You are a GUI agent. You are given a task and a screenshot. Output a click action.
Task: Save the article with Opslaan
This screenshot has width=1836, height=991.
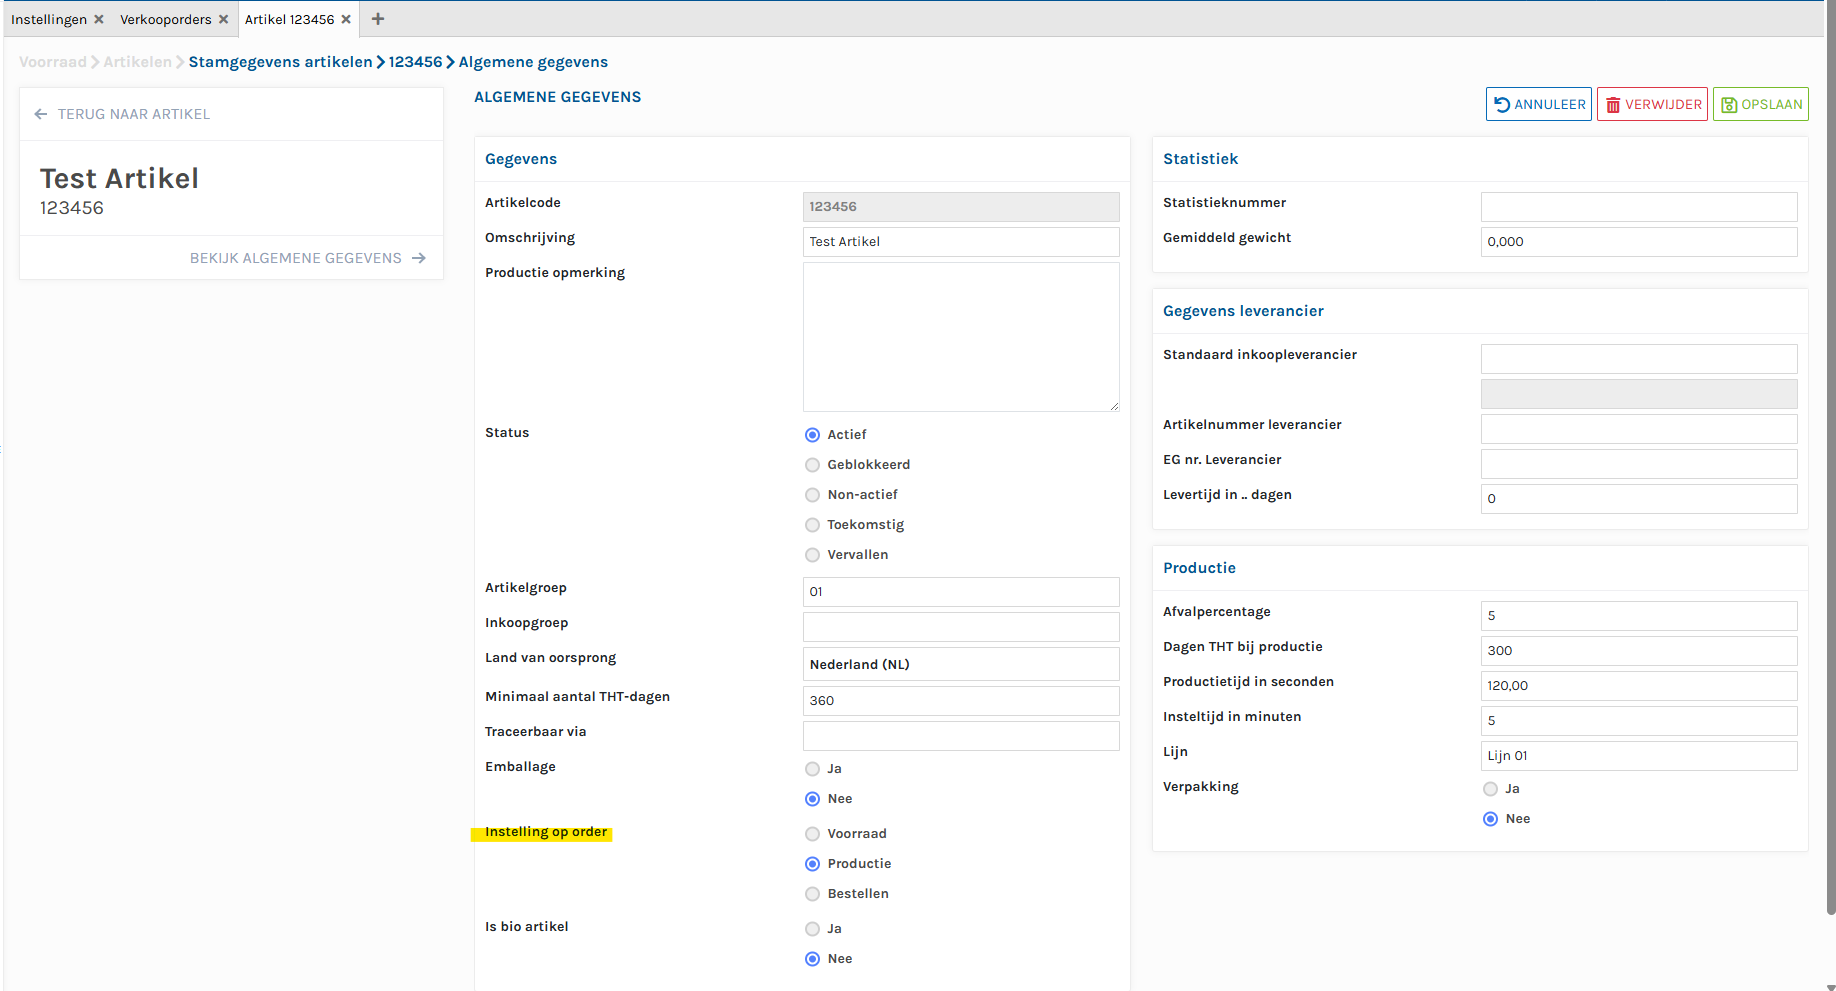1760,105
